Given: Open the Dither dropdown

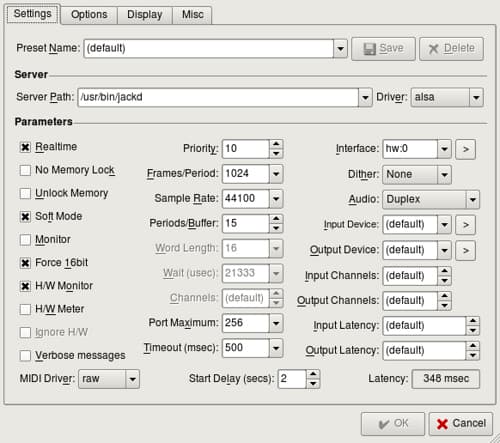Looking at the screenshot, I should [x=417, y=174].
